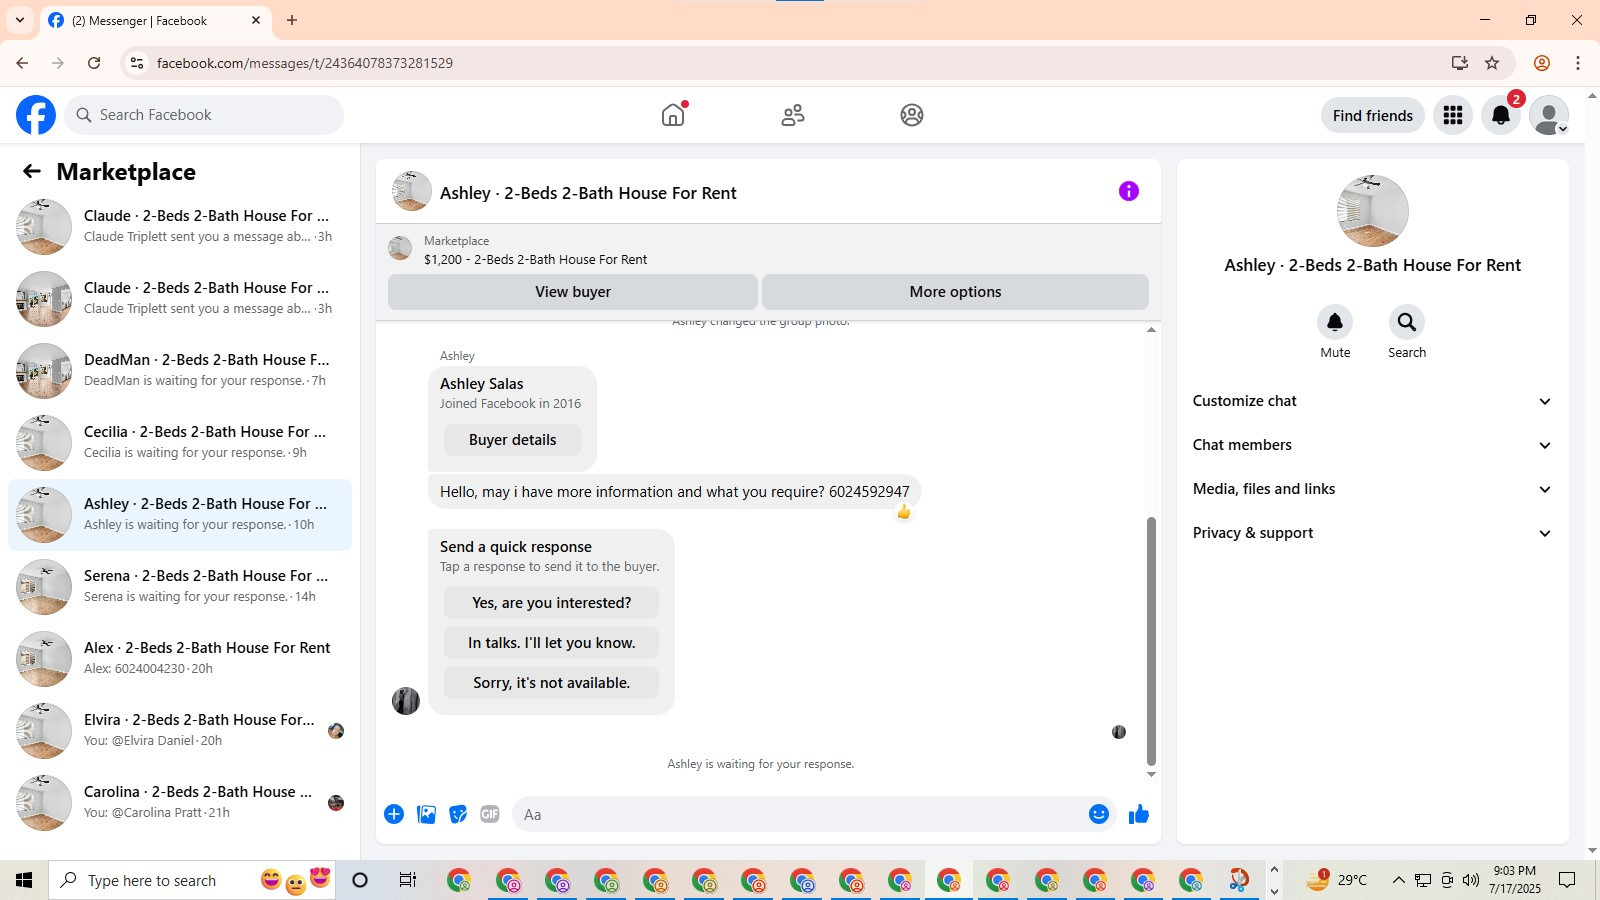Open the listing thumbnail in the right panel

[x=1373, y=211]
